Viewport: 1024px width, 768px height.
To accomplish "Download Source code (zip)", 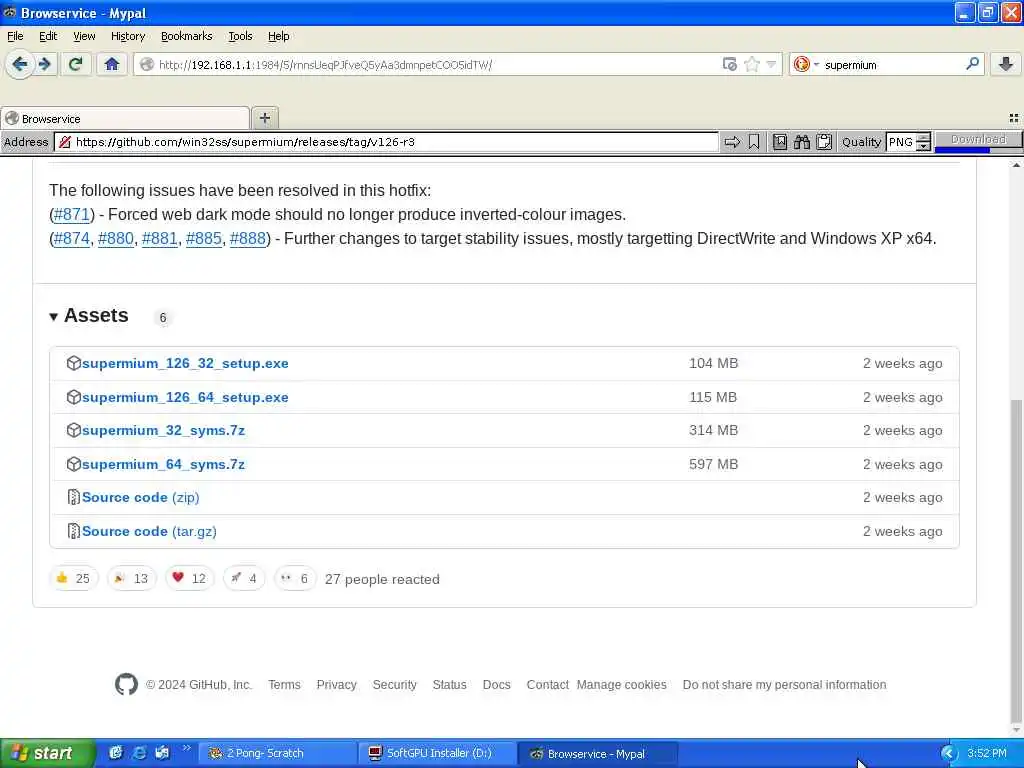I will pos(140,498).
